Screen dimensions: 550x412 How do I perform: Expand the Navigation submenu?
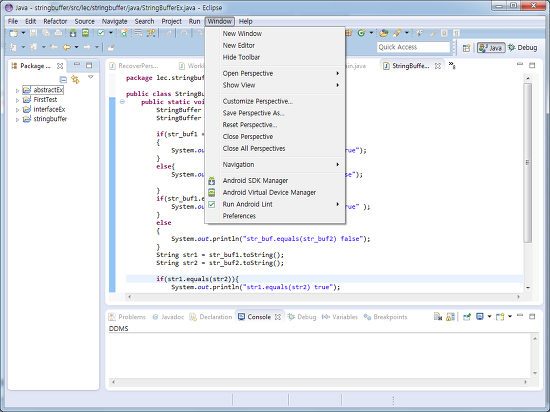click(x=275, y=164)
